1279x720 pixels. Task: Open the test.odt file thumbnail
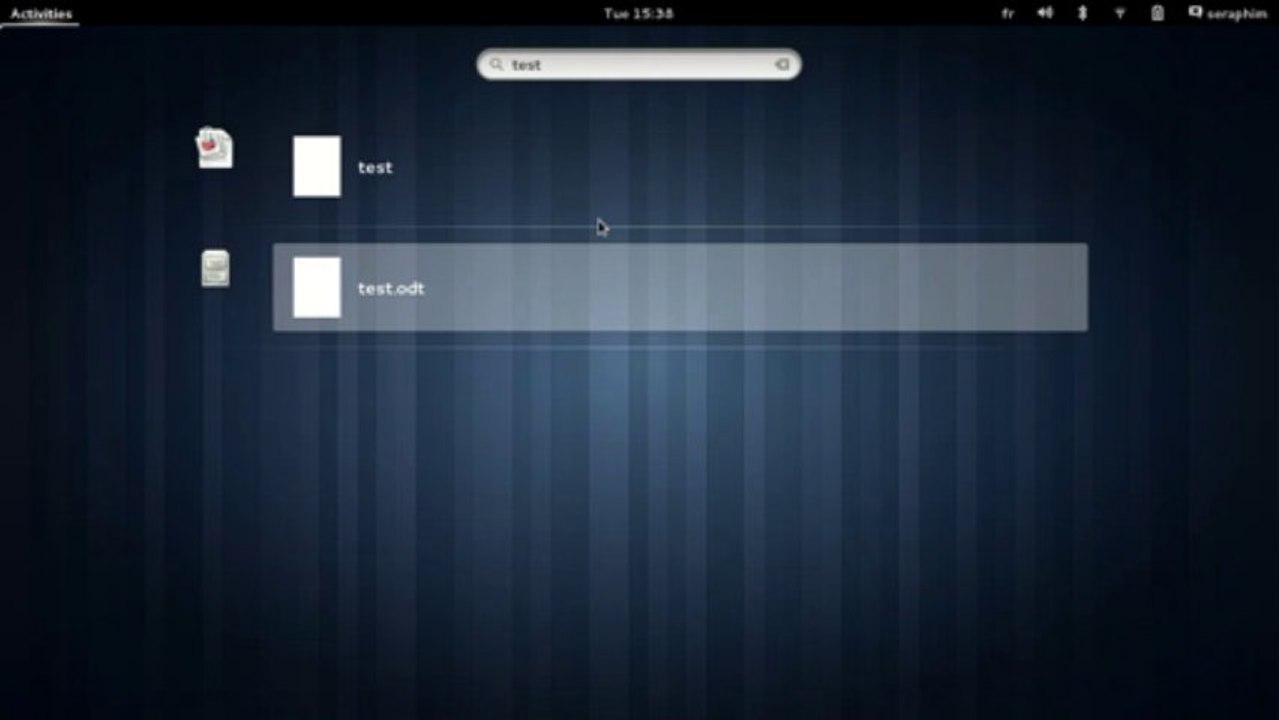pyautogui.click(x=317, y=288)
